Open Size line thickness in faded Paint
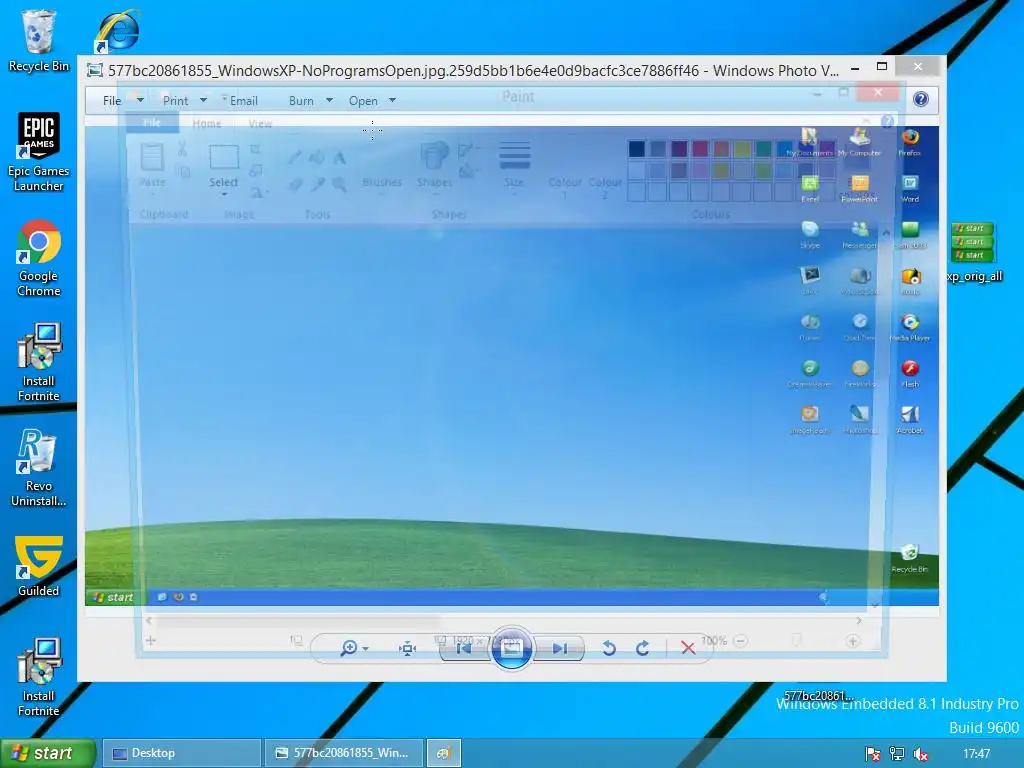The width and height of the screenshot is (1024, 768). click(514, 167)
